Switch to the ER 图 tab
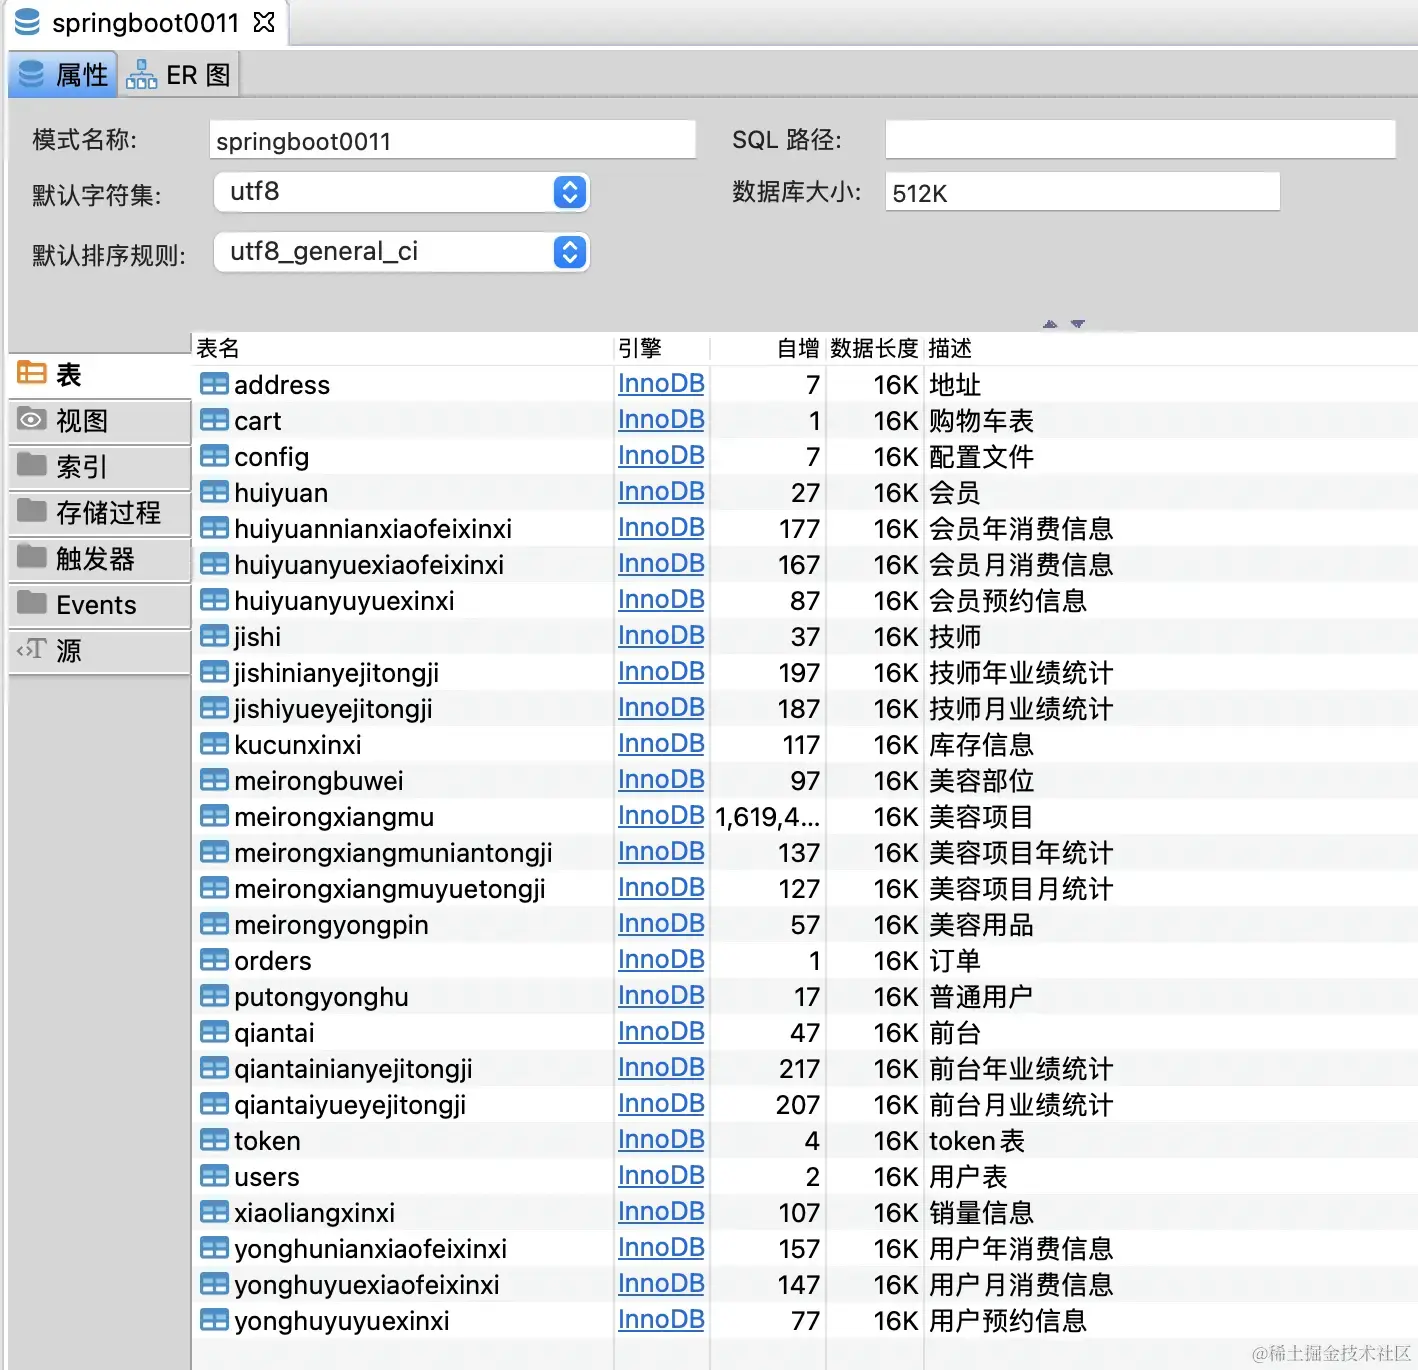 [x=179, y=75]
